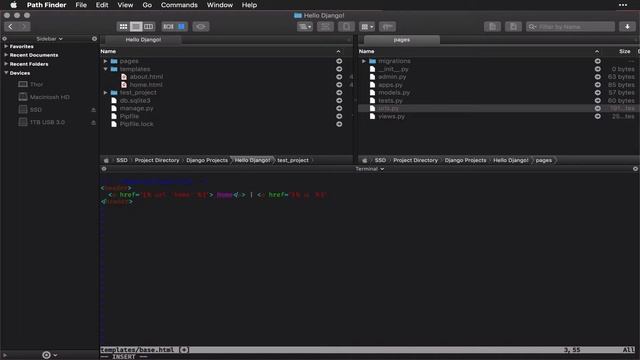Go back with the left arrow toolbar button
Viewport: 640px width, 360px height.
point(11,27)
